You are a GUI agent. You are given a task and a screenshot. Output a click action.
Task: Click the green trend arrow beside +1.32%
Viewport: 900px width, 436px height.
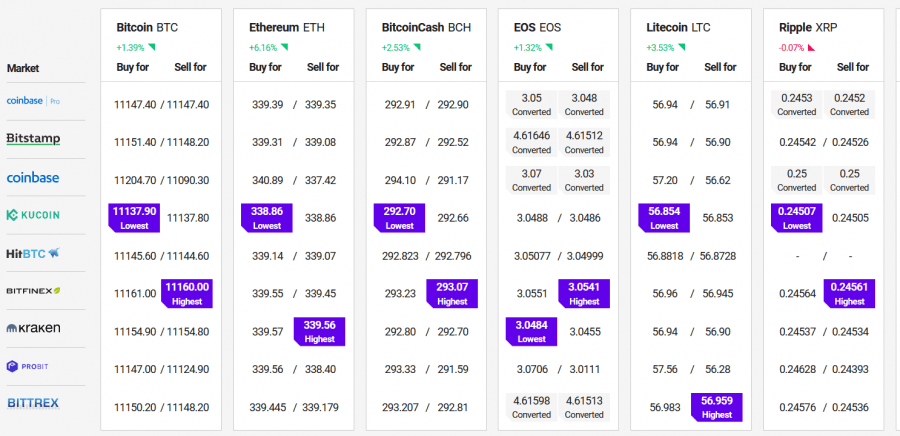point(549,47)
